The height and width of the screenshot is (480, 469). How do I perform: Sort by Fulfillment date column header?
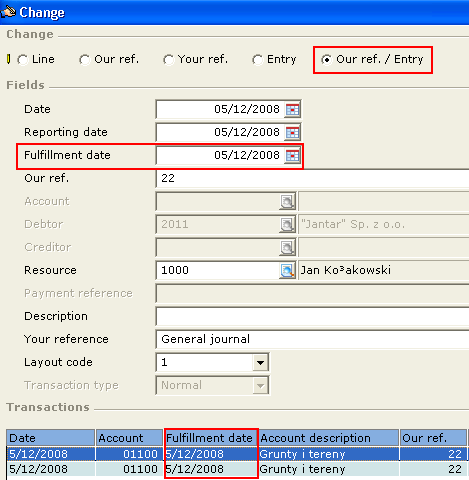point(211,438)
